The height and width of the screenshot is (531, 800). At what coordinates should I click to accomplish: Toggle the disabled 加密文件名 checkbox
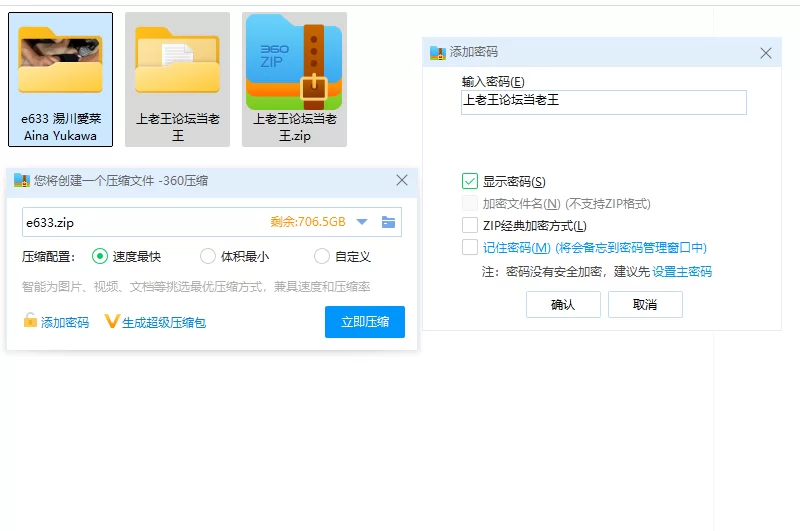469,203
